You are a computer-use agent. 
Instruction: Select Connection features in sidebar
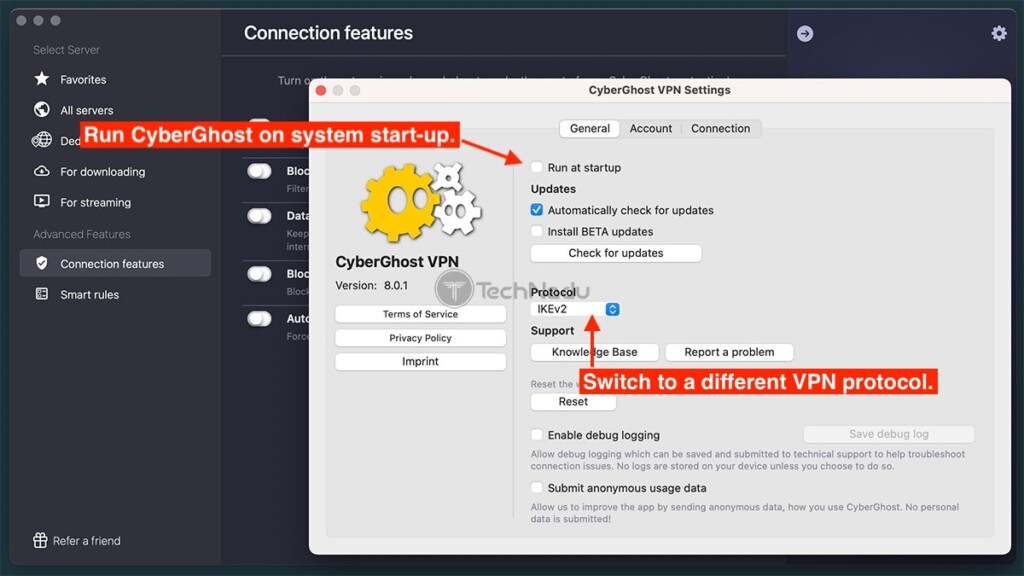click(x=115, y=263)
